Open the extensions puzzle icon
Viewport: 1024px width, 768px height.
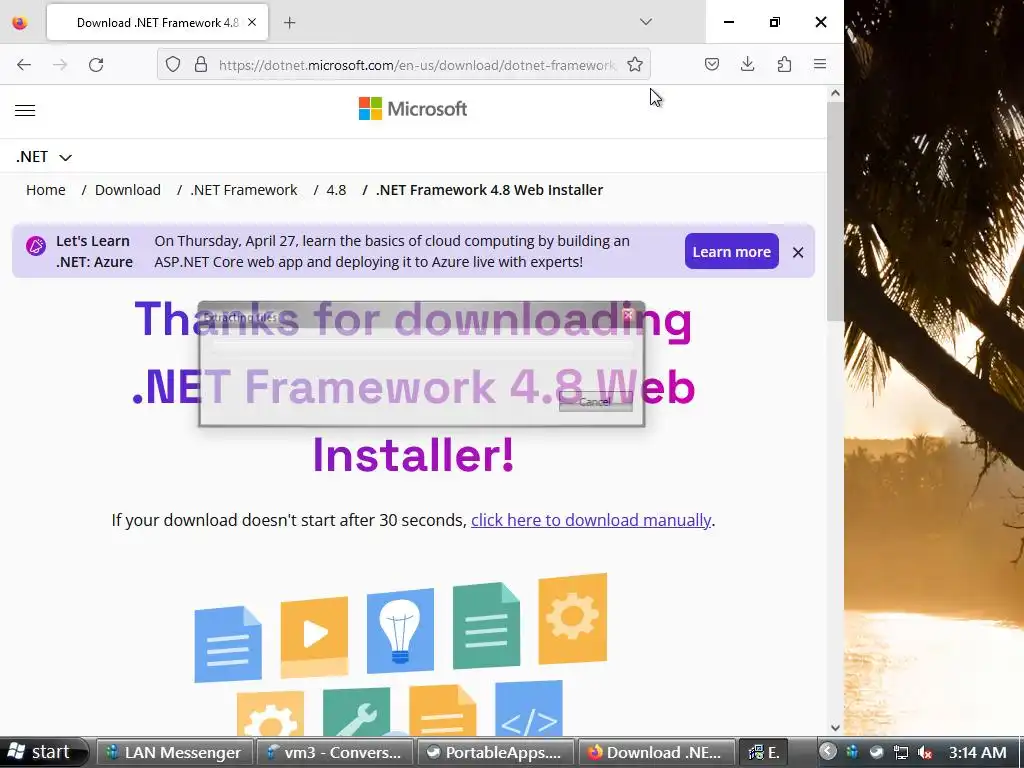click(784, 64)
